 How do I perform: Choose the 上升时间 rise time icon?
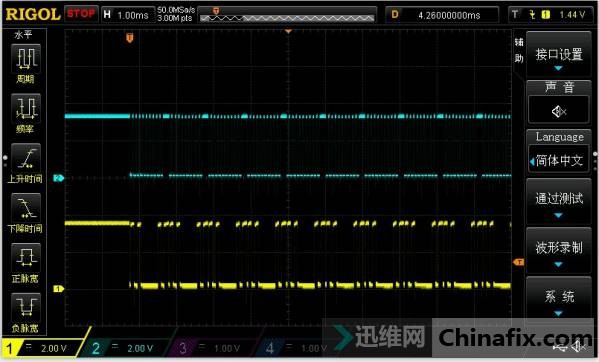pos(26,158)
